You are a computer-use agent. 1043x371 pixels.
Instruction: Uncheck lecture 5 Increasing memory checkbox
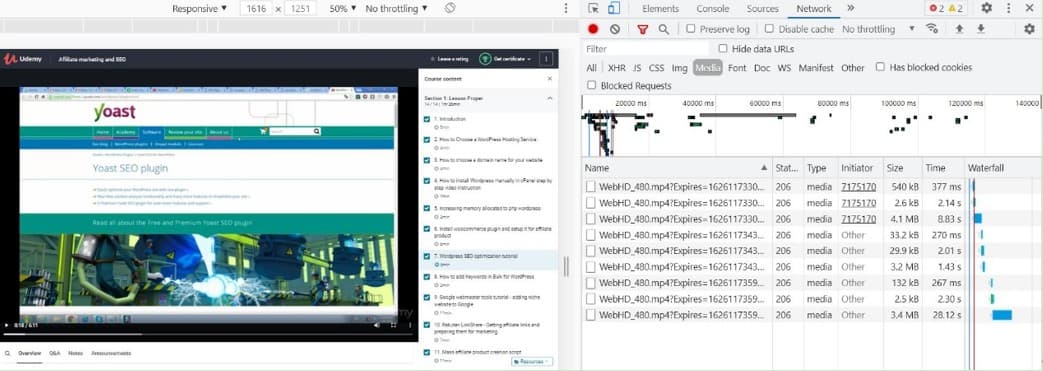pyautogui.click(x=427, y=208)
